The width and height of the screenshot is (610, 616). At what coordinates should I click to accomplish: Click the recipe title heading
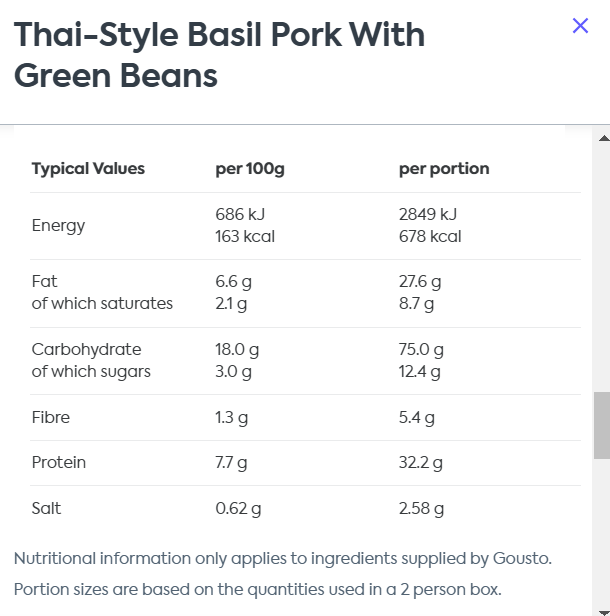click(219, 55)
